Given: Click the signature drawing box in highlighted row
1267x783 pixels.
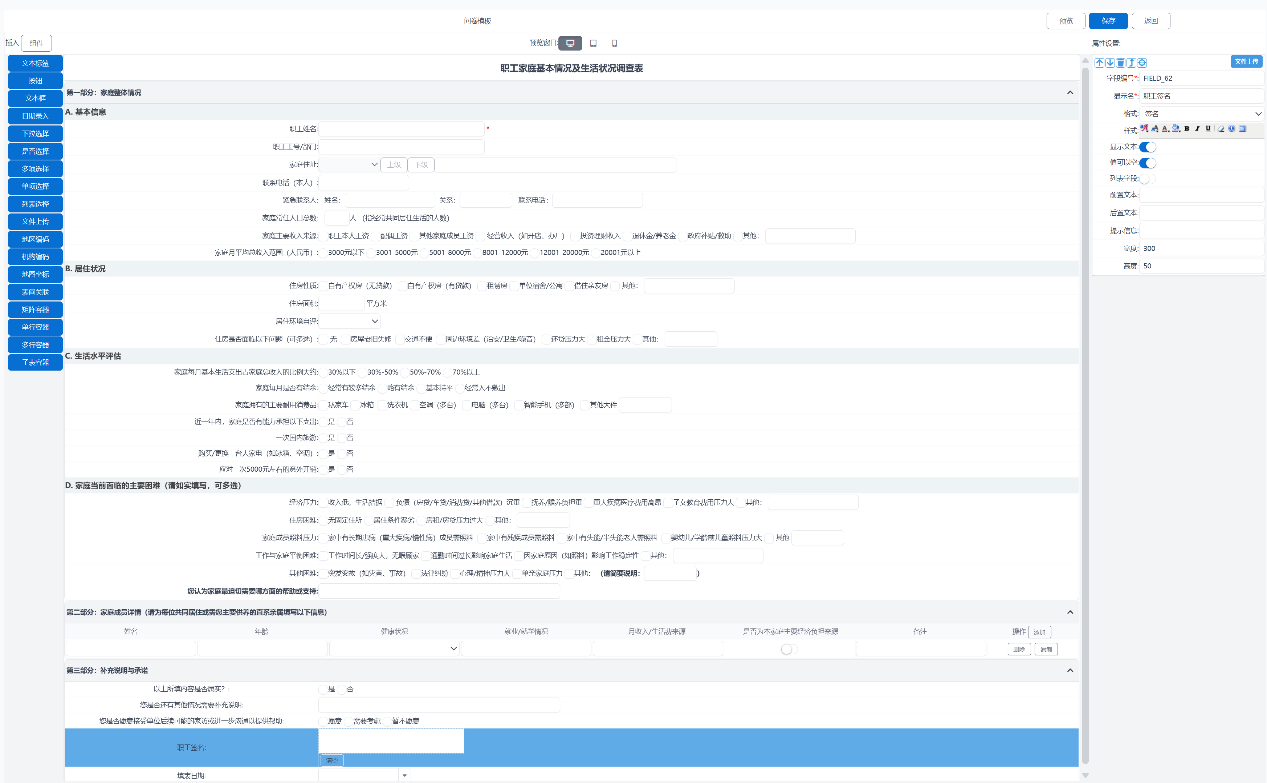Looking at the screenshot, I should coord(391,740).
